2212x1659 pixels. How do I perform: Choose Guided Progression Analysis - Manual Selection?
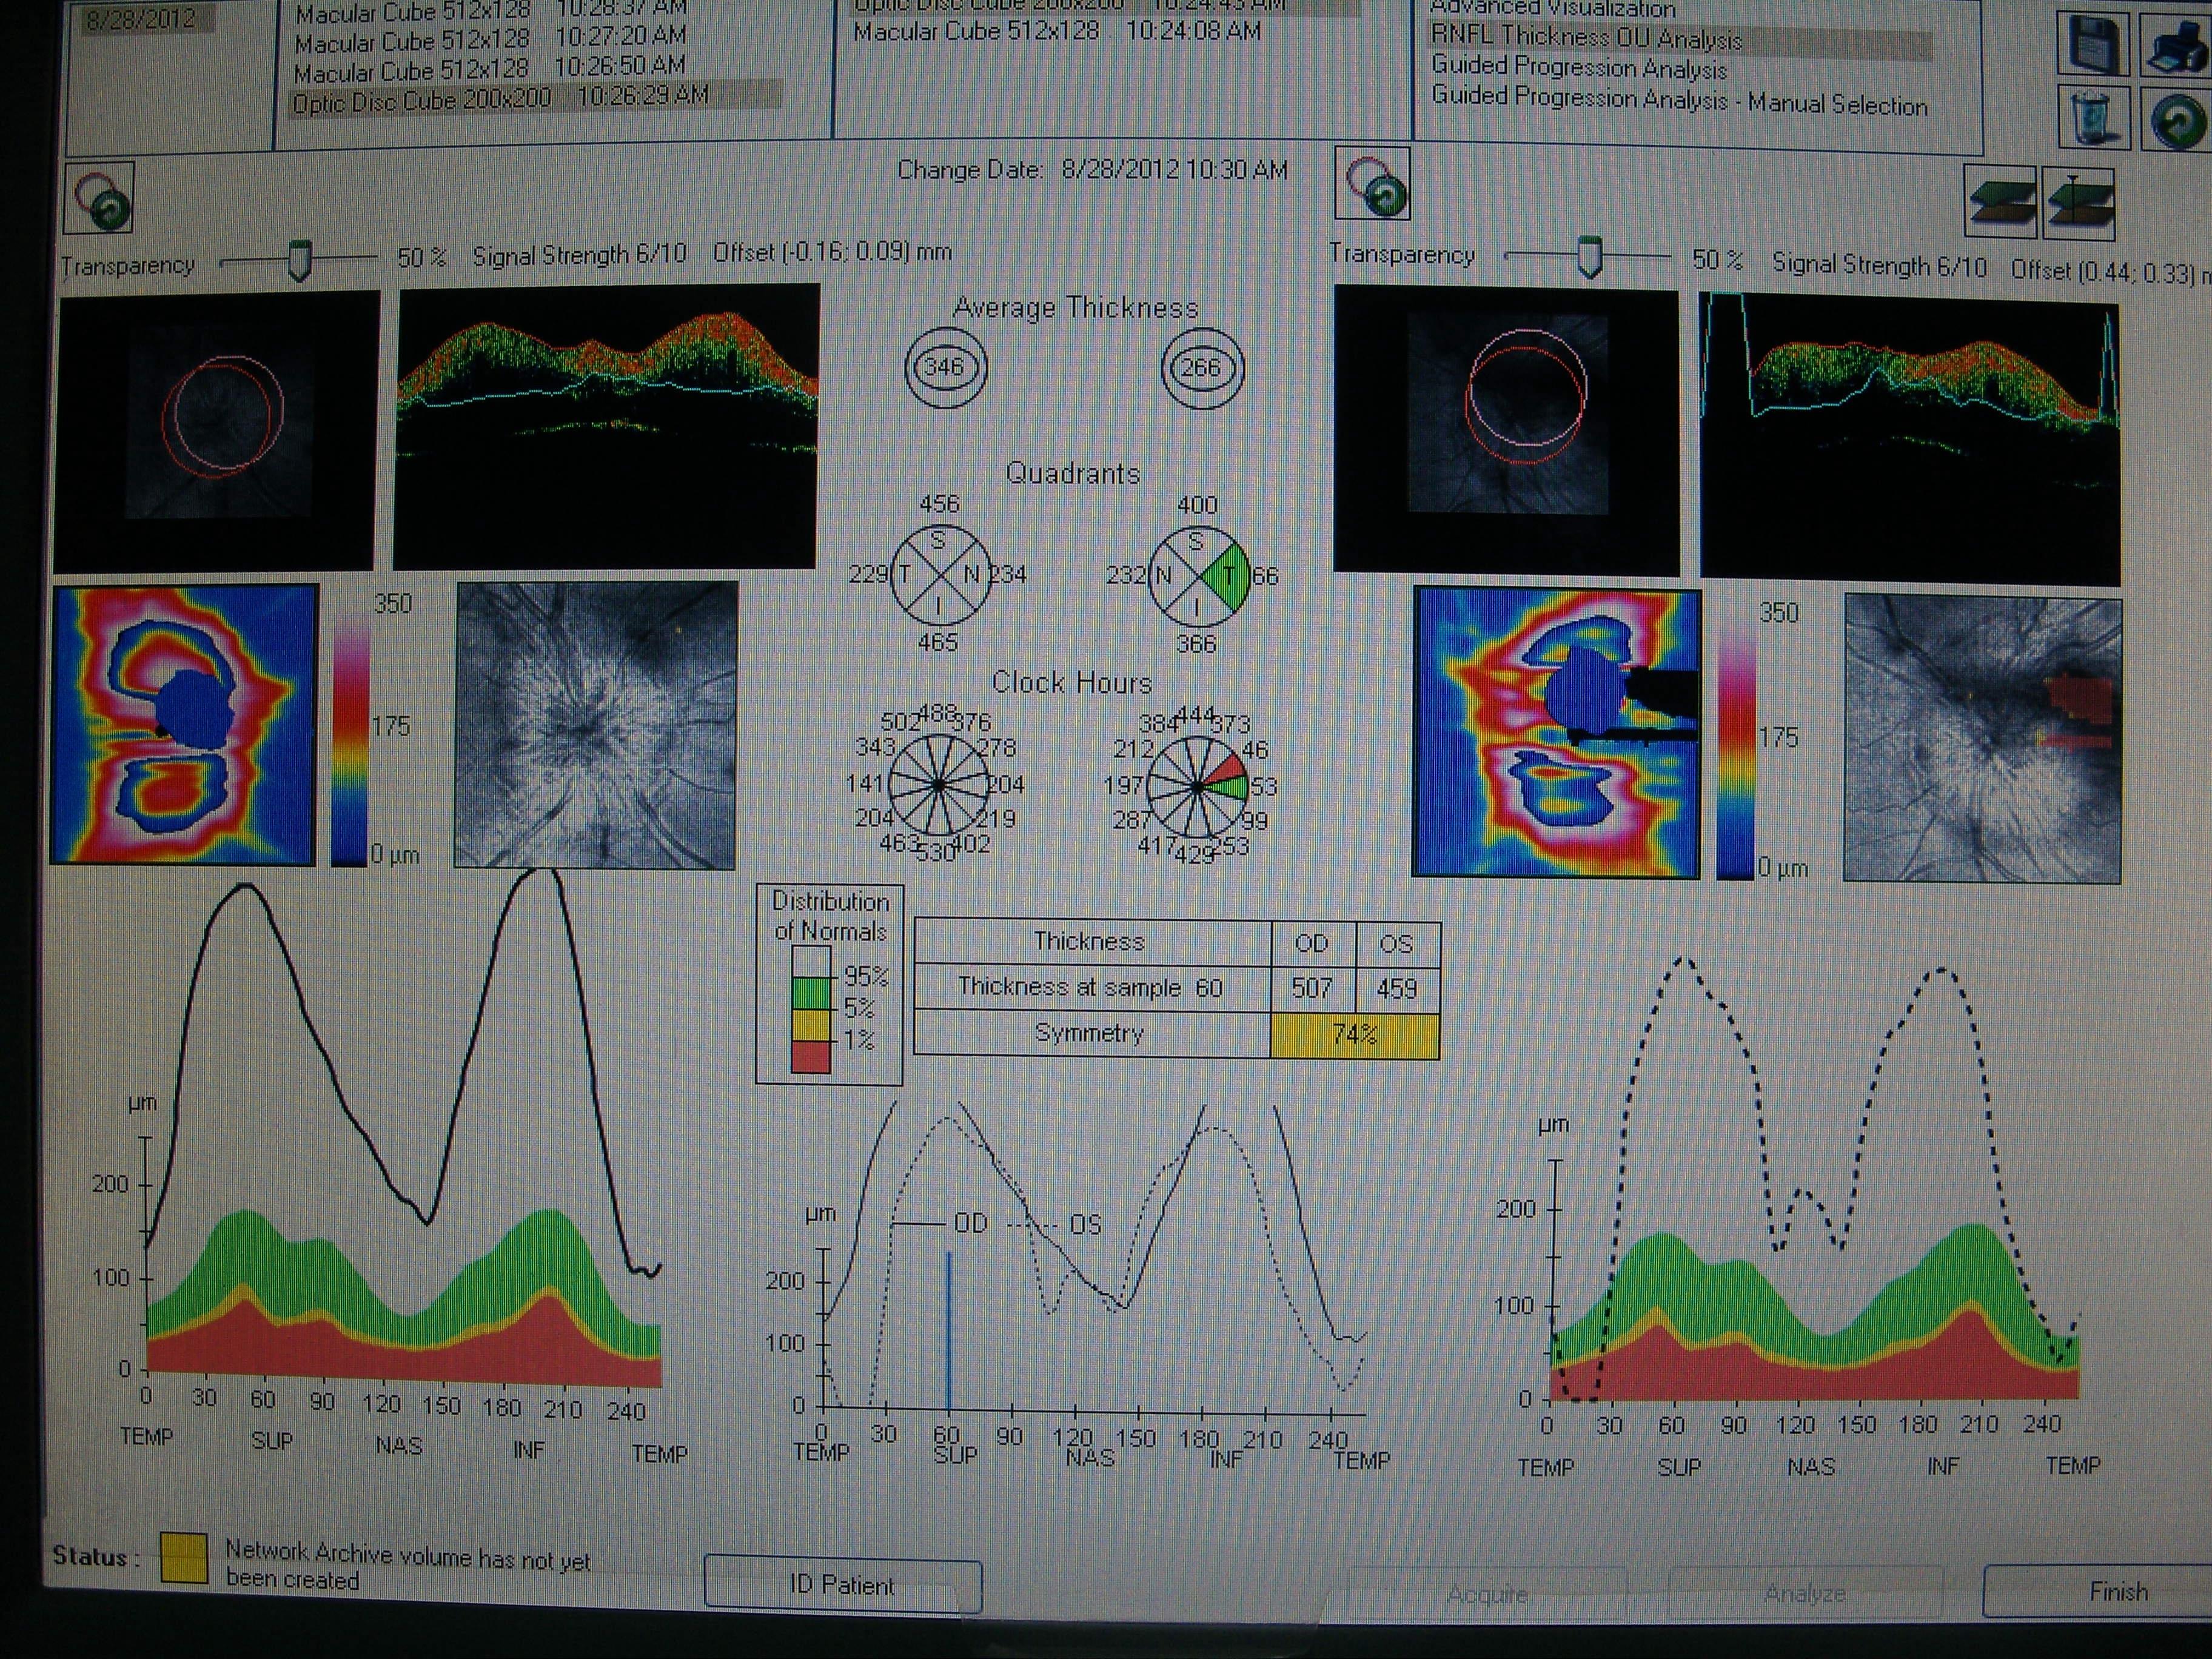coord(1680,100)
